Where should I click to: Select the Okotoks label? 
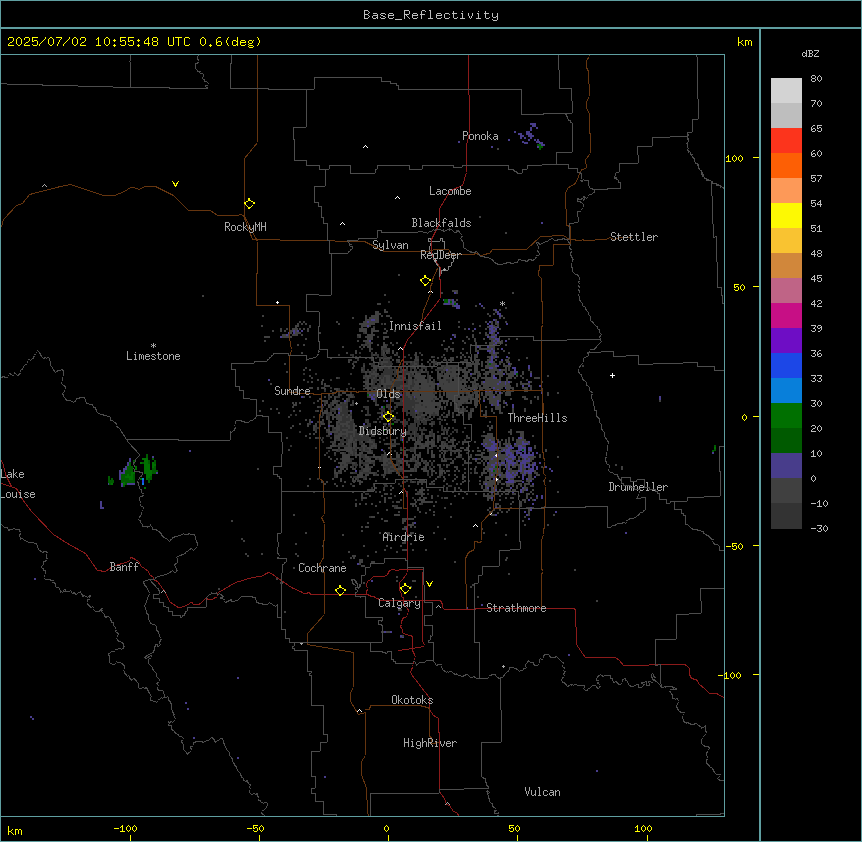coord(412,700)
